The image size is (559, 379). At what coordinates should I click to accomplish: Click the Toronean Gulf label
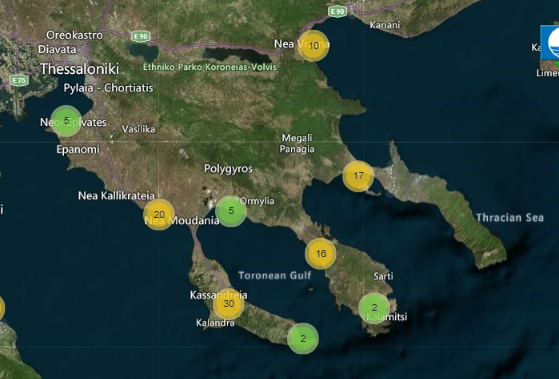(x=275, y=276)
